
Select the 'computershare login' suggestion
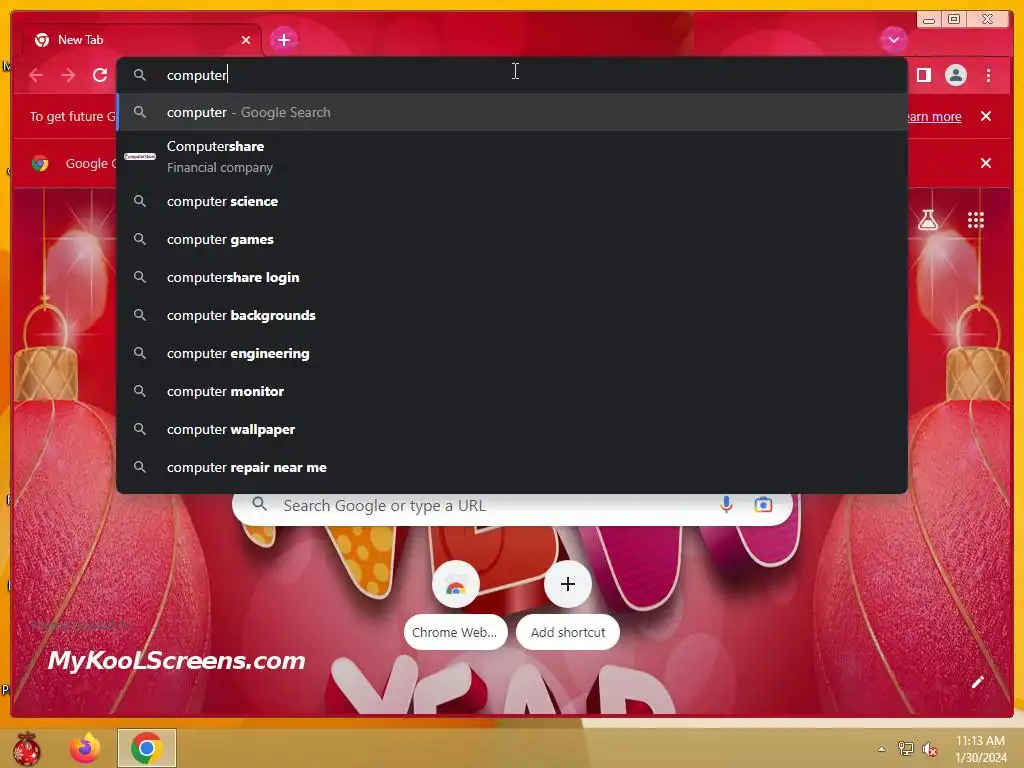pos(512,277)
